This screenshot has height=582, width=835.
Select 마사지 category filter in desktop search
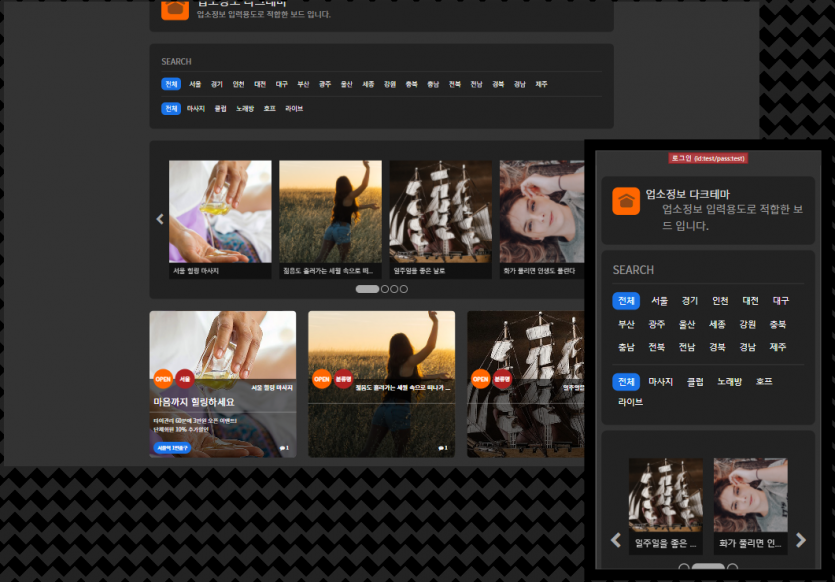(x=196, y=108)
